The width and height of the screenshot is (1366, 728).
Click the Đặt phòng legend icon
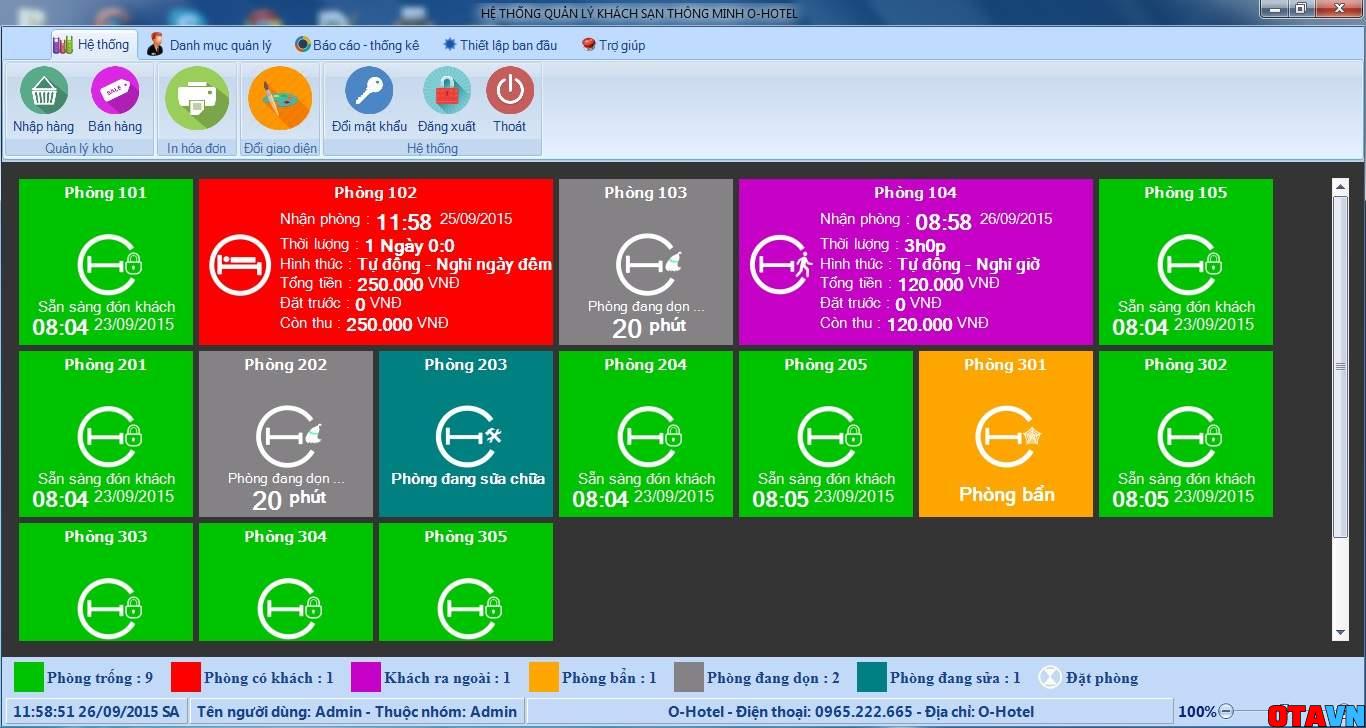coord(1049,678)
